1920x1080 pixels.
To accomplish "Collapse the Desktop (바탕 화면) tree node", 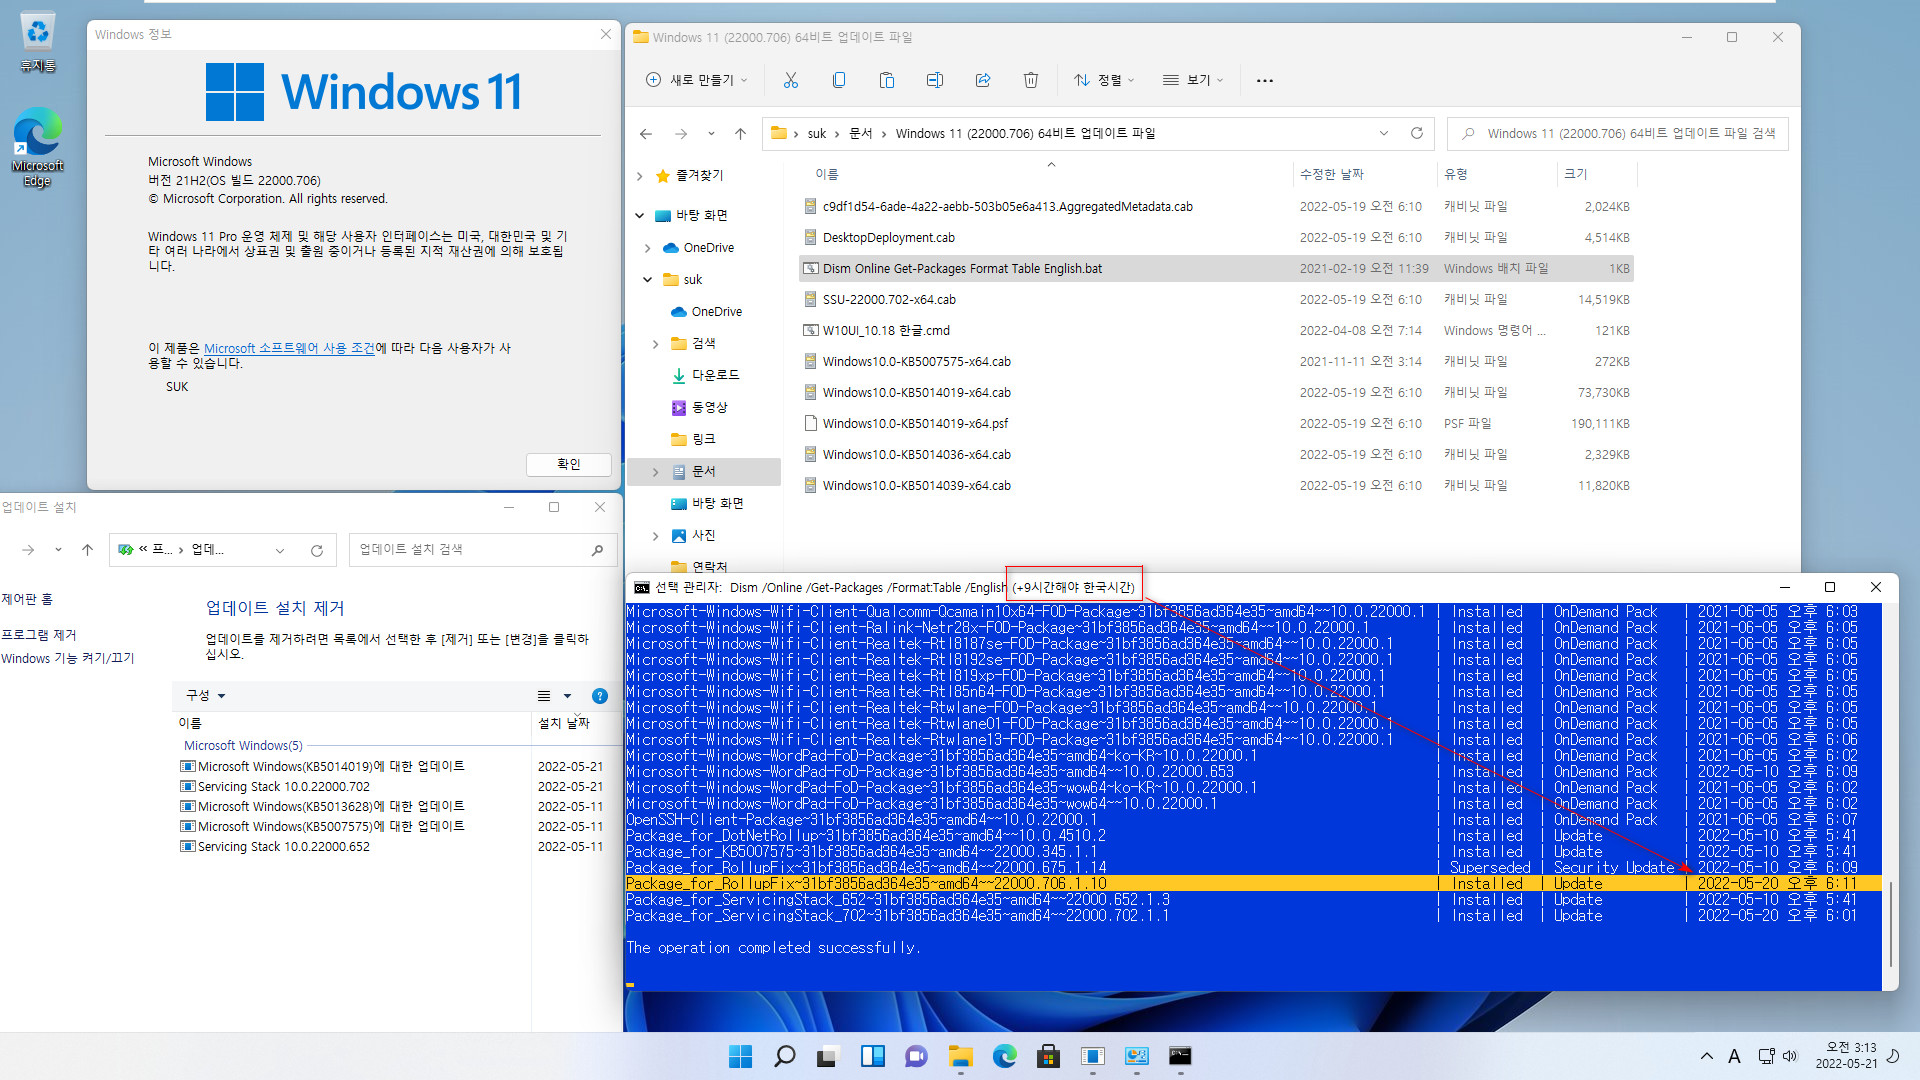I will click(x=640, y=216).
